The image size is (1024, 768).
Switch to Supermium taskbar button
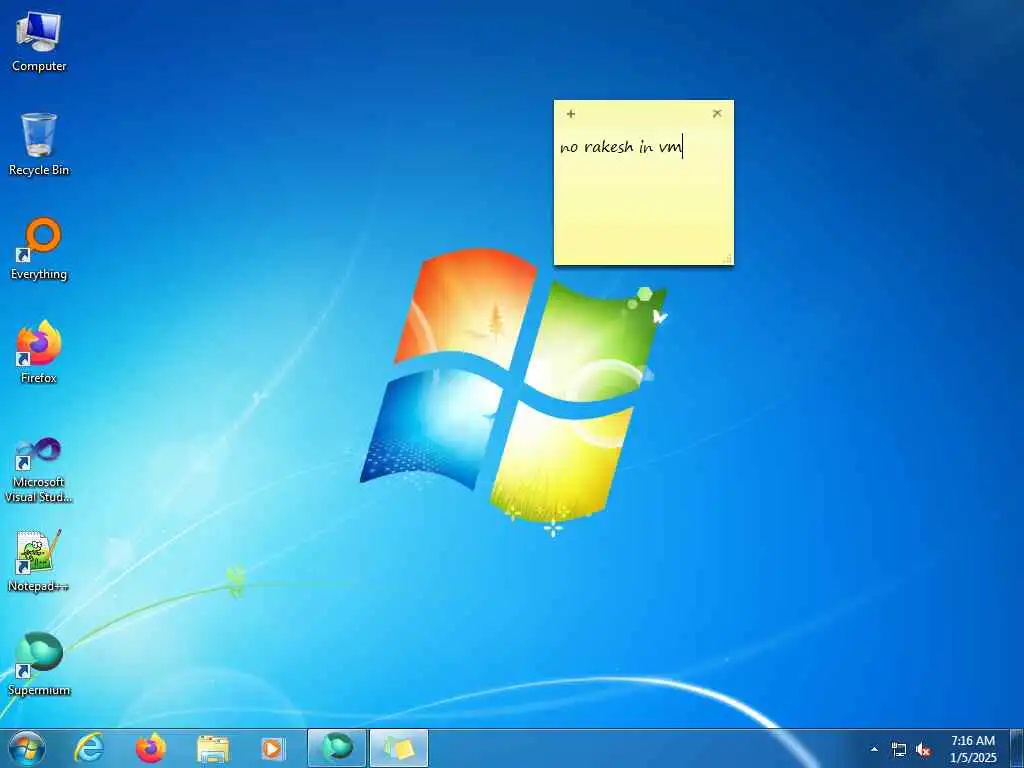[337, 748]
